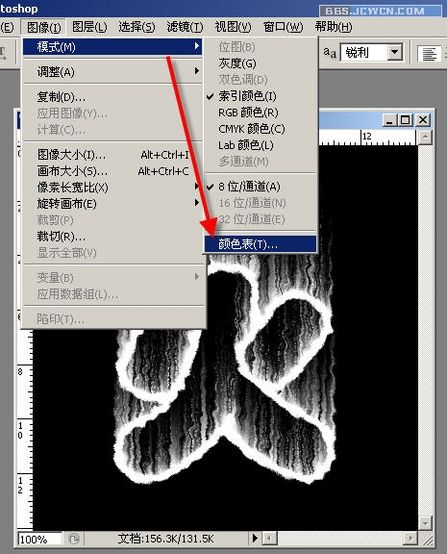Expand the 调整(A) submenu
This screenshot has width=447, height=554.
[113, 72]
